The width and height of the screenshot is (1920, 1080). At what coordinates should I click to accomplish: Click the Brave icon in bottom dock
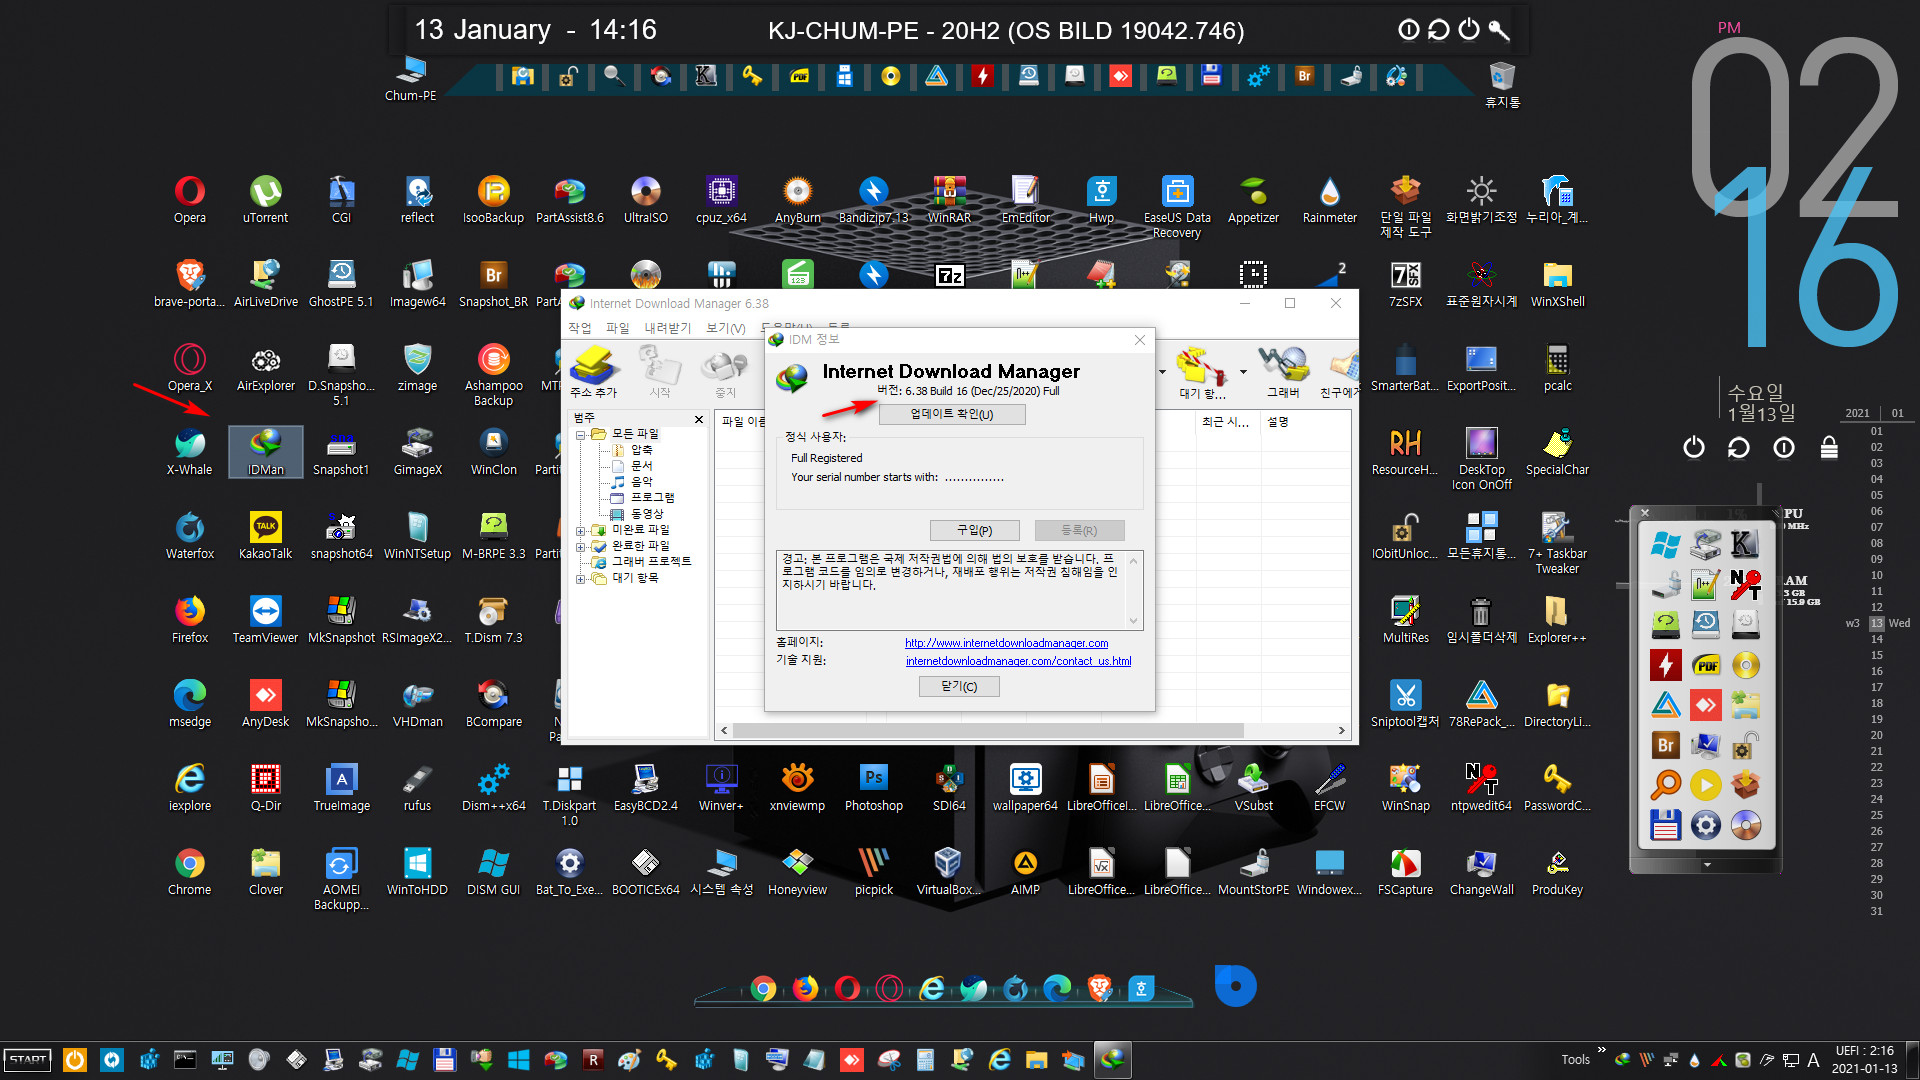coord(1099,988)
